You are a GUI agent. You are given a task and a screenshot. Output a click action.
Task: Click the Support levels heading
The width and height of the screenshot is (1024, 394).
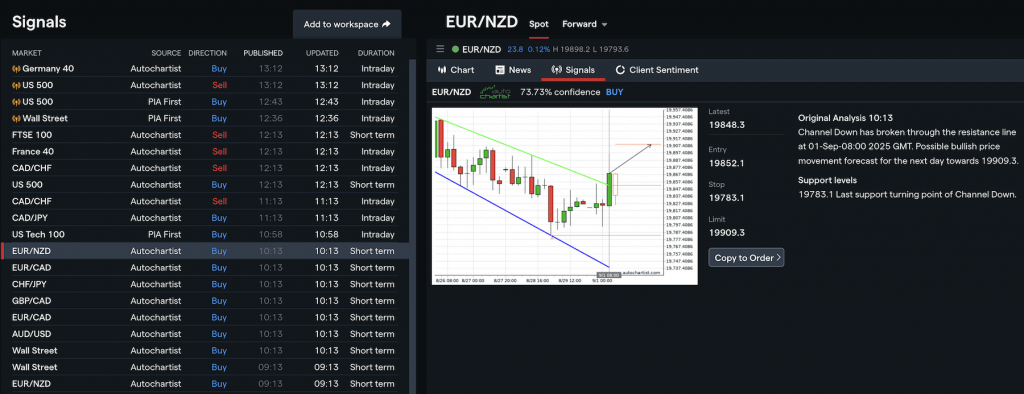pos(827,180)
